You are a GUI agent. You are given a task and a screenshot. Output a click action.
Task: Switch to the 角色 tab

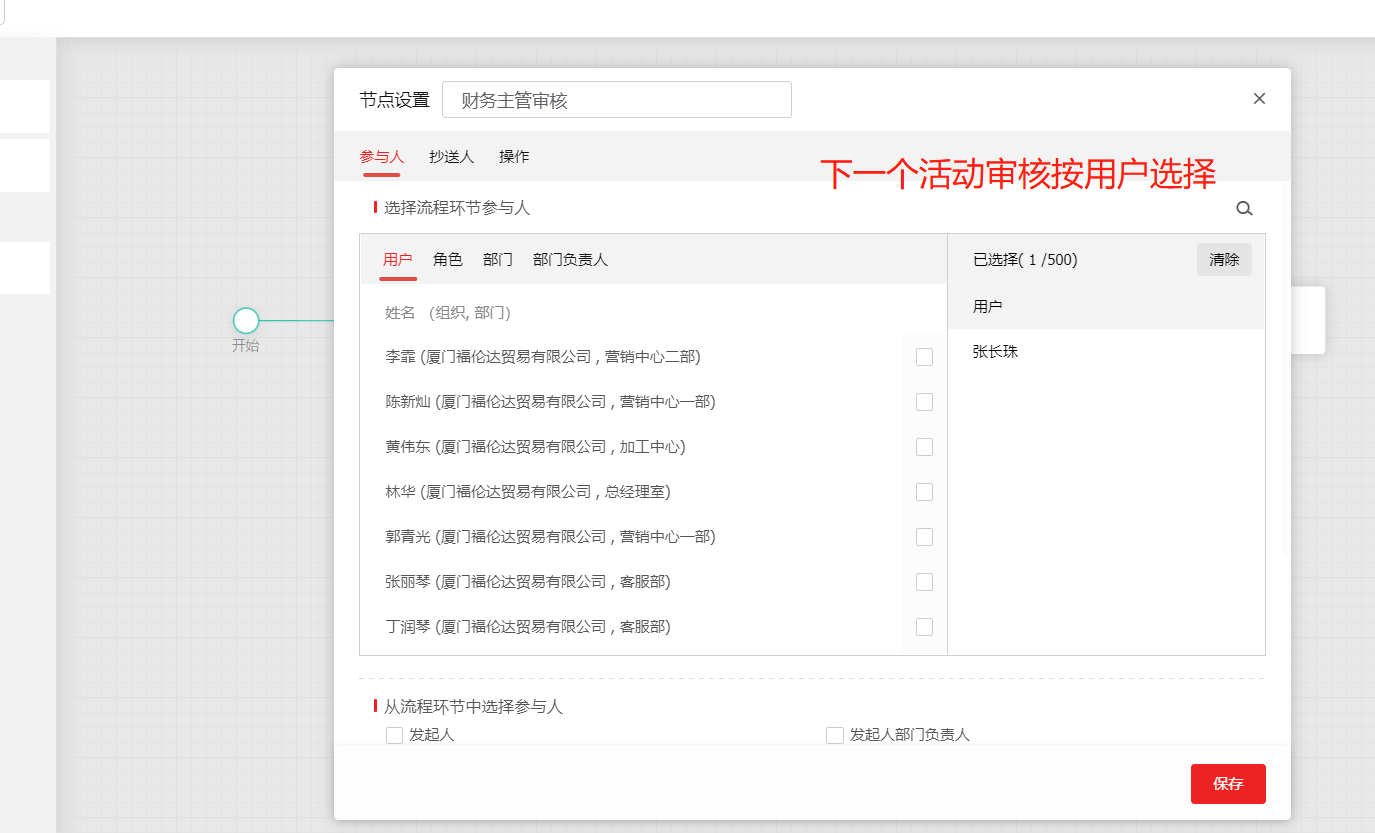coord(448,259)
